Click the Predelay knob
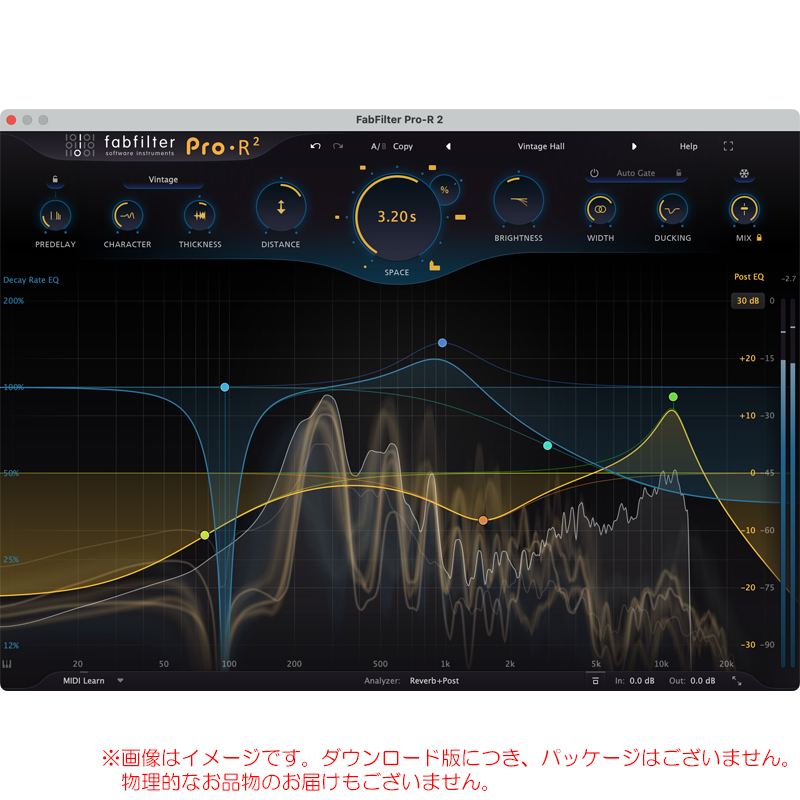 pyautogui.click(x=55, y=216)
